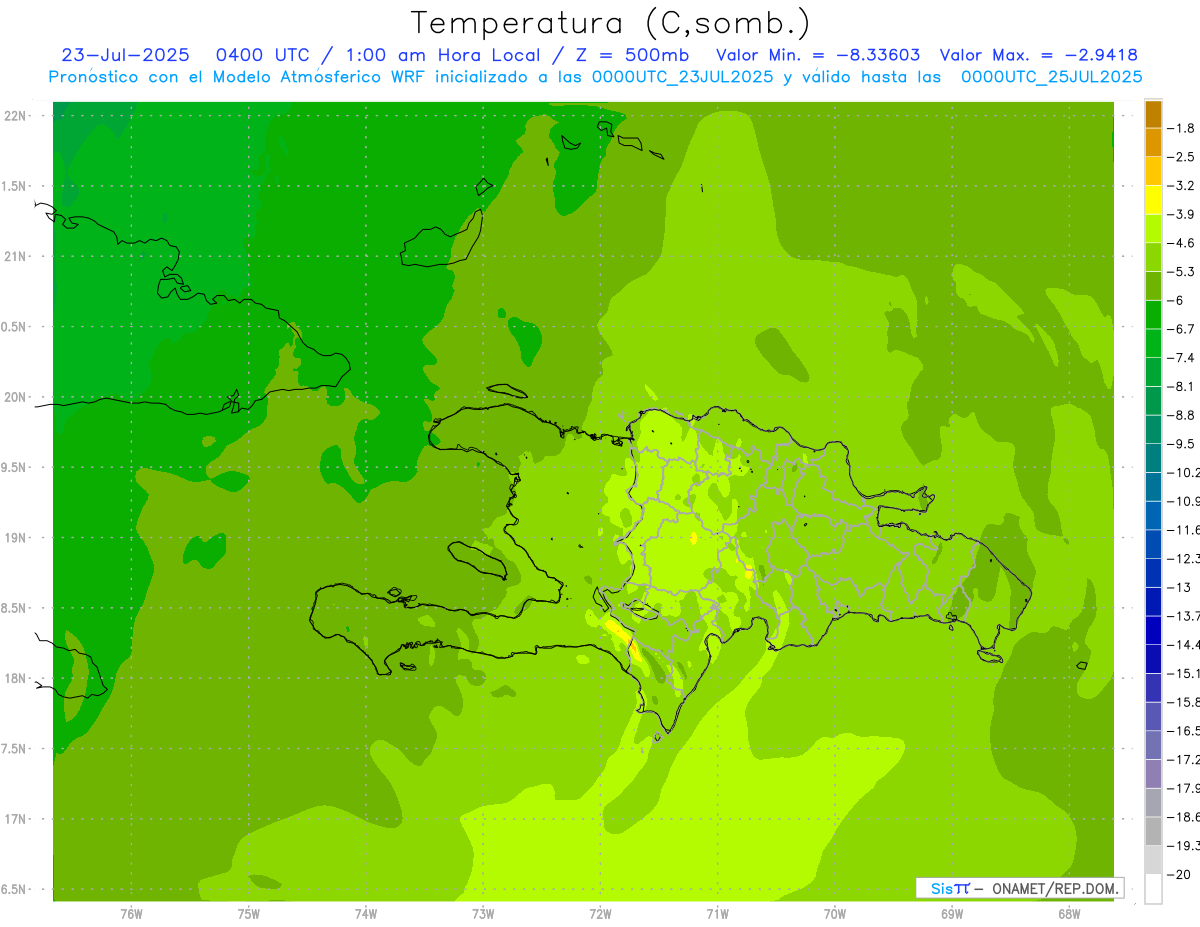Click the '-8.1' colorbar label
The width and height of the screenshot is (1200, 927).
click(1183, 386)
